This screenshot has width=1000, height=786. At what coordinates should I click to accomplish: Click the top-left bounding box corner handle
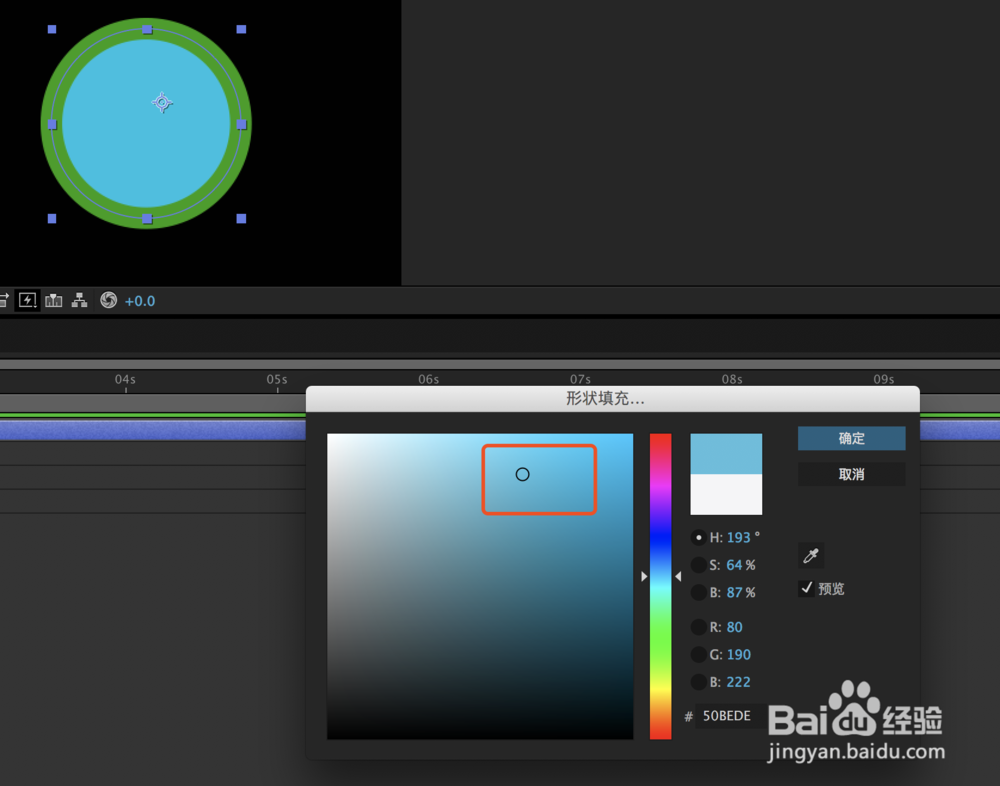tap(52, 29)
